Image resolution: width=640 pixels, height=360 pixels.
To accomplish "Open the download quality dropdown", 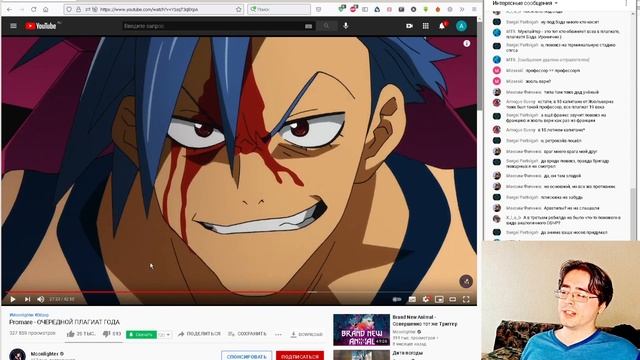I will click(x=164, y=334).
